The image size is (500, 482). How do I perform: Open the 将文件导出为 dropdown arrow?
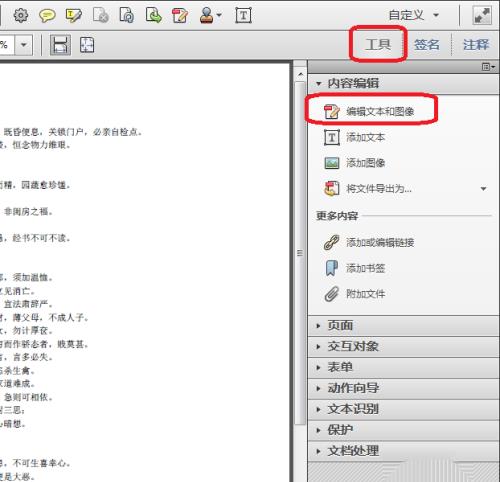click(x=483, y=189)
